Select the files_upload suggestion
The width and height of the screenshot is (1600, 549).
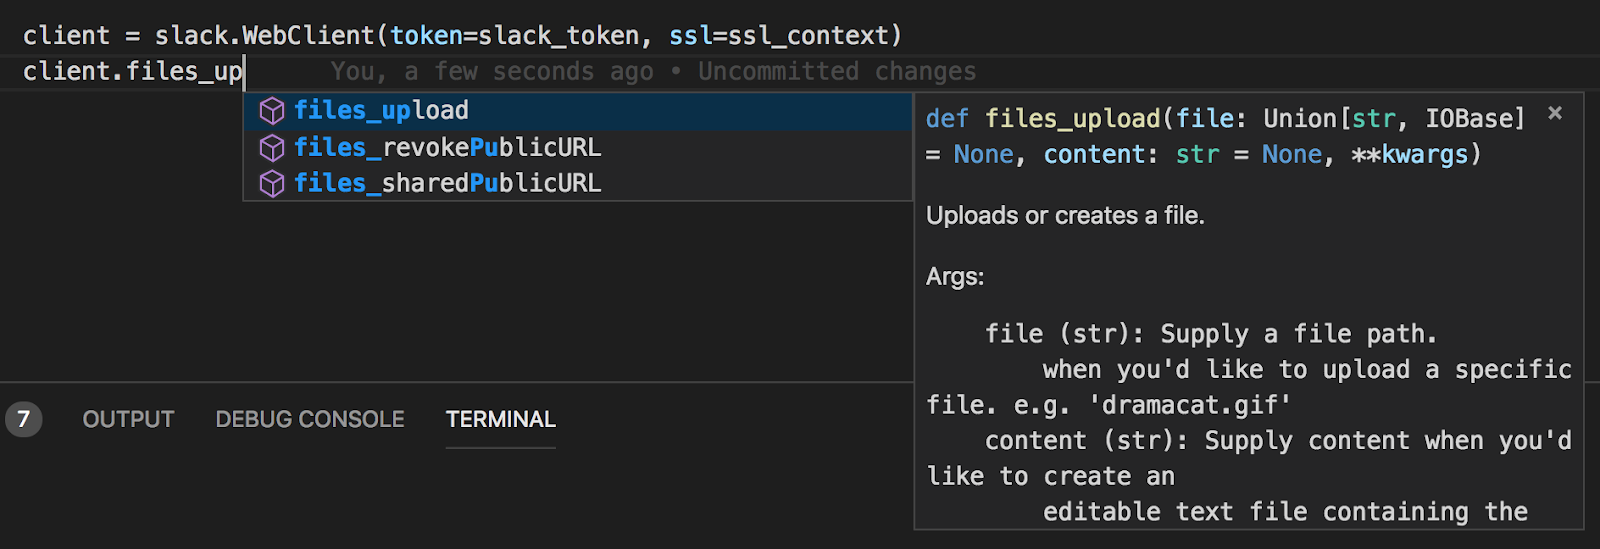578,111
